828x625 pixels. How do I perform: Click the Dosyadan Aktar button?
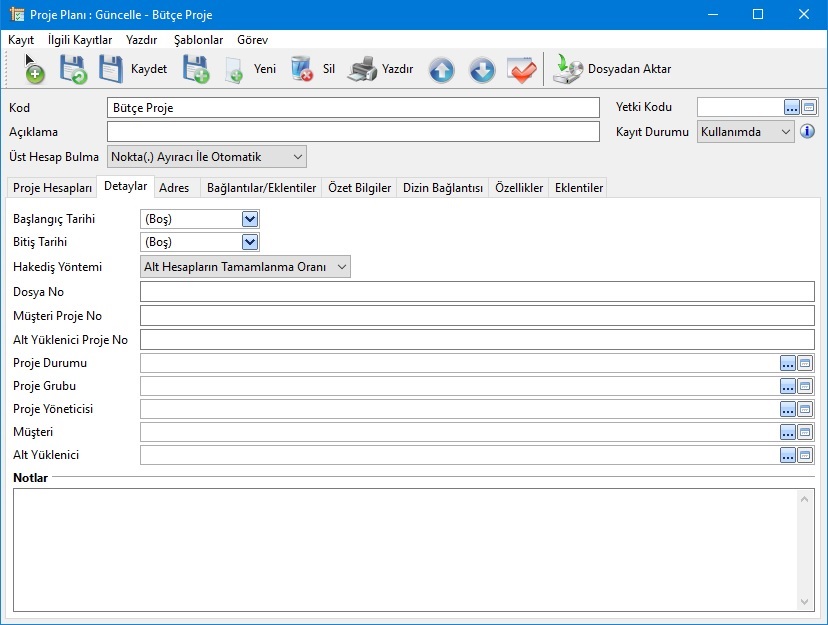613,69
